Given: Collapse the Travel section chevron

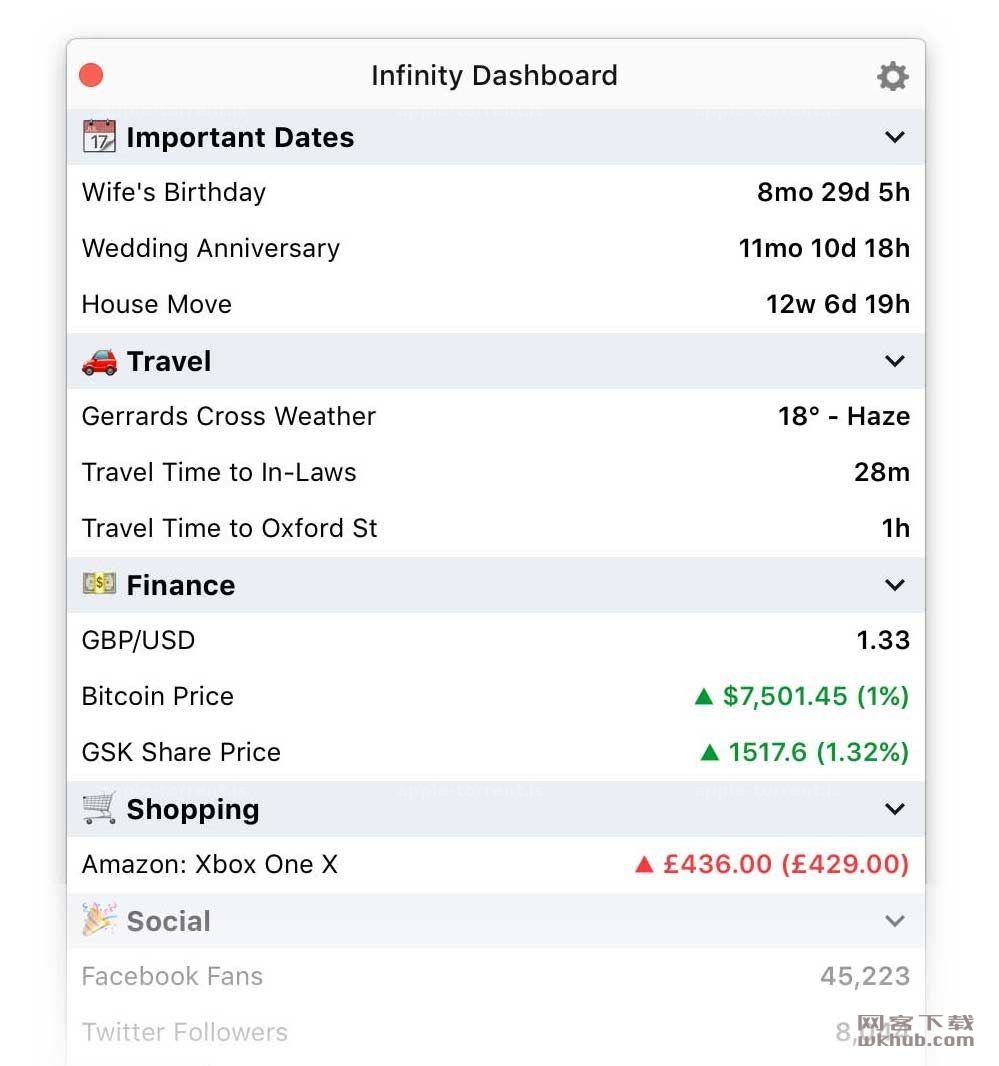Looking at the screenshot, I should [x=895, y=361].
